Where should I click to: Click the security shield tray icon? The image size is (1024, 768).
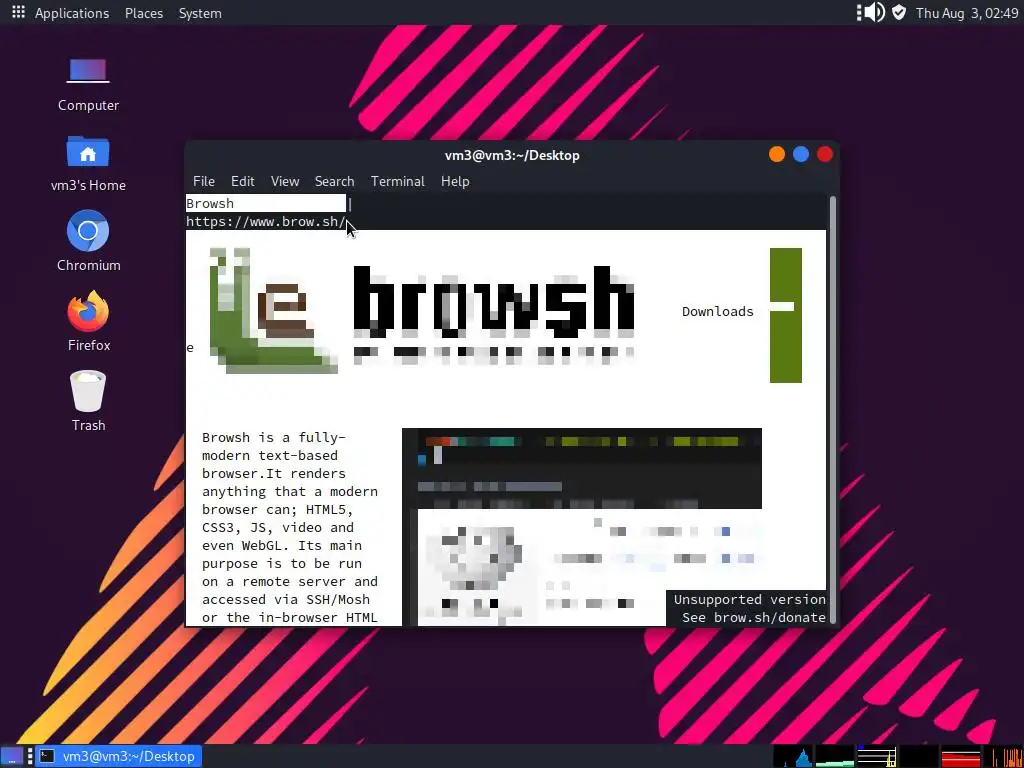tap(899, 12)
